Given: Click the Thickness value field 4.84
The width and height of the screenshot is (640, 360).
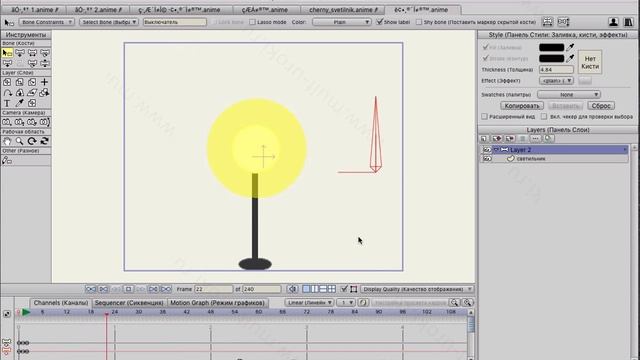Looking at the screenshot, I should [x=556, y=70].
